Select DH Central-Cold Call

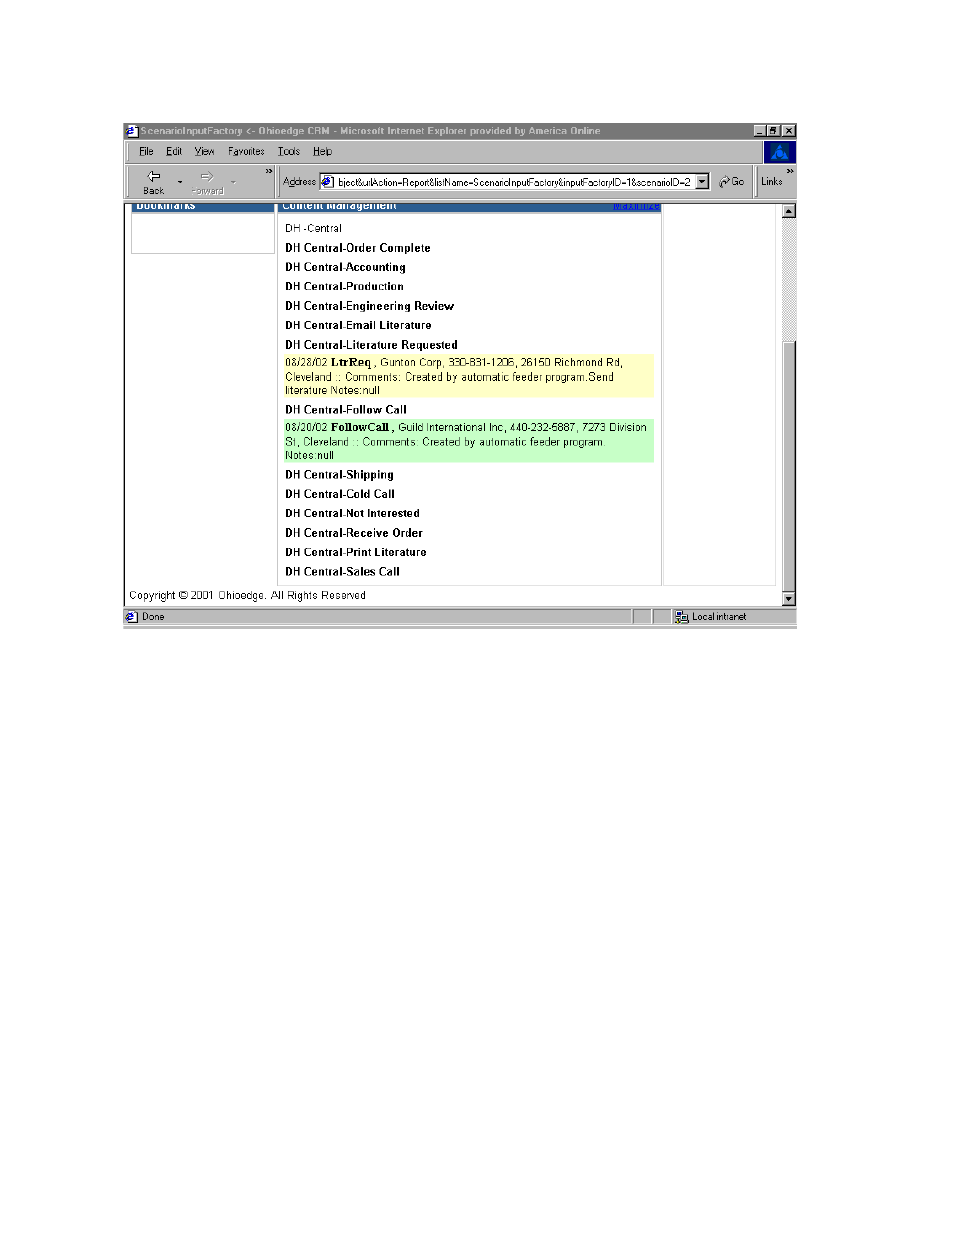[x=340, y=494]
